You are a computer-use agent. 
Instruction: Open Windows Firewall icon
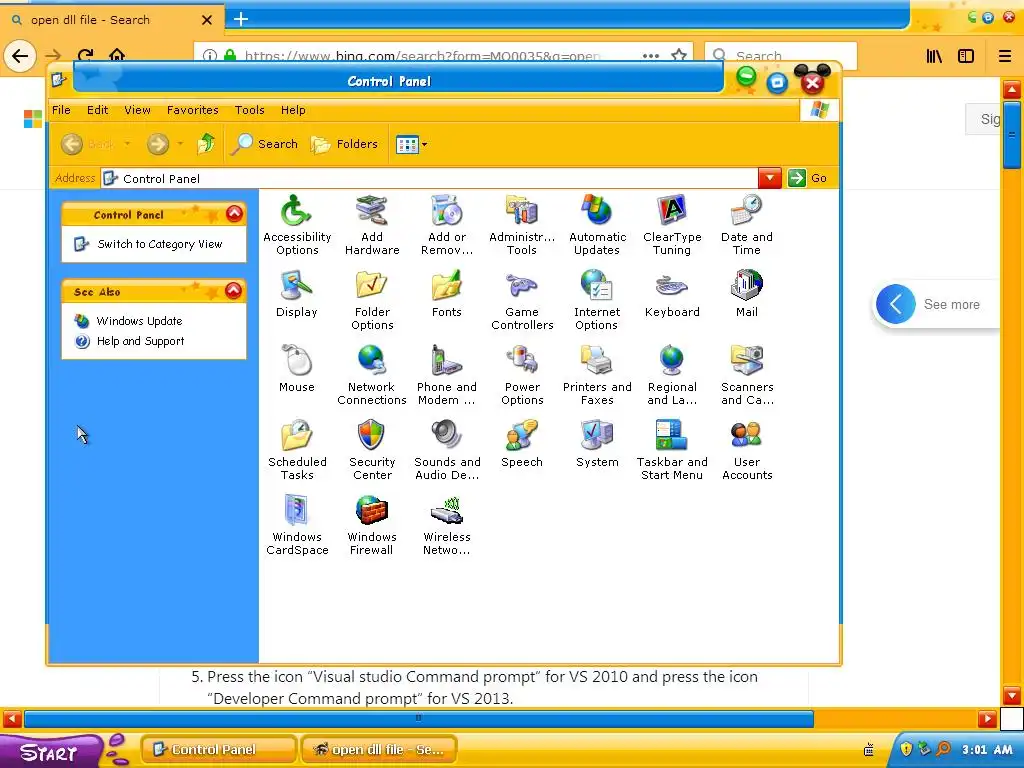click(x=372, y=525)
